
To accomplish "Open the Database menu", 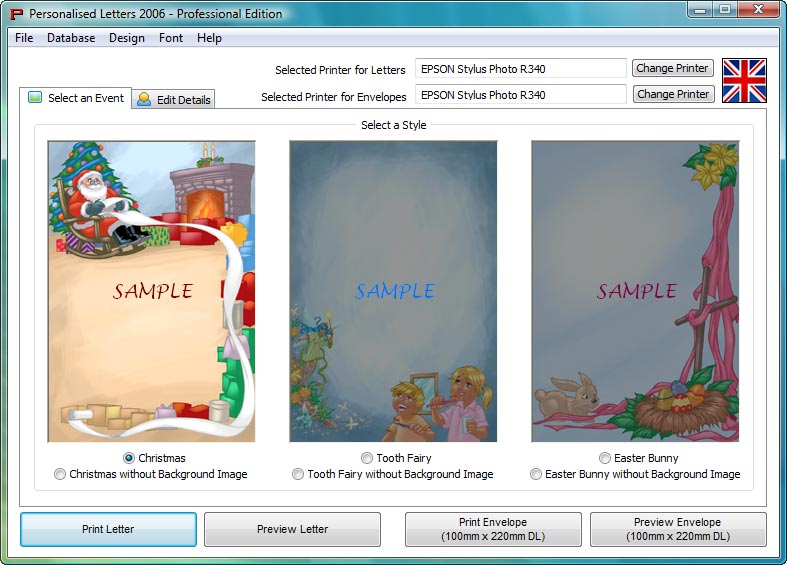I will [x=71, y=38].
